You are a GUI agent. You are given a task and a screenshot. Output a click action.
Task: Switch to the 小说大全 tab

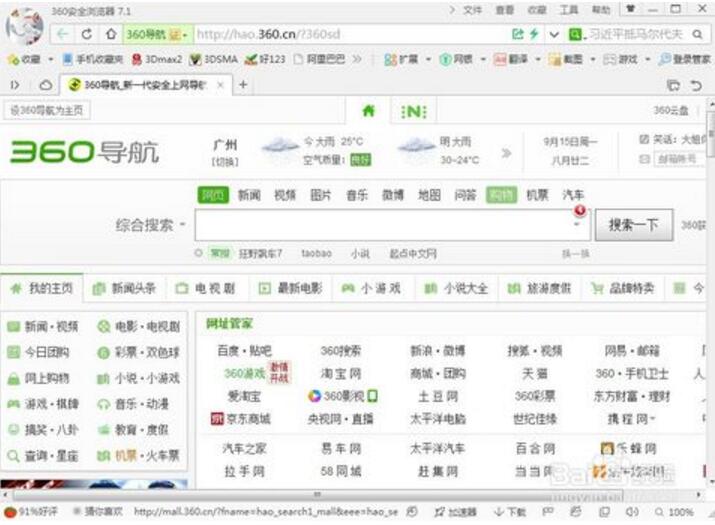click(x=456, y=288)
